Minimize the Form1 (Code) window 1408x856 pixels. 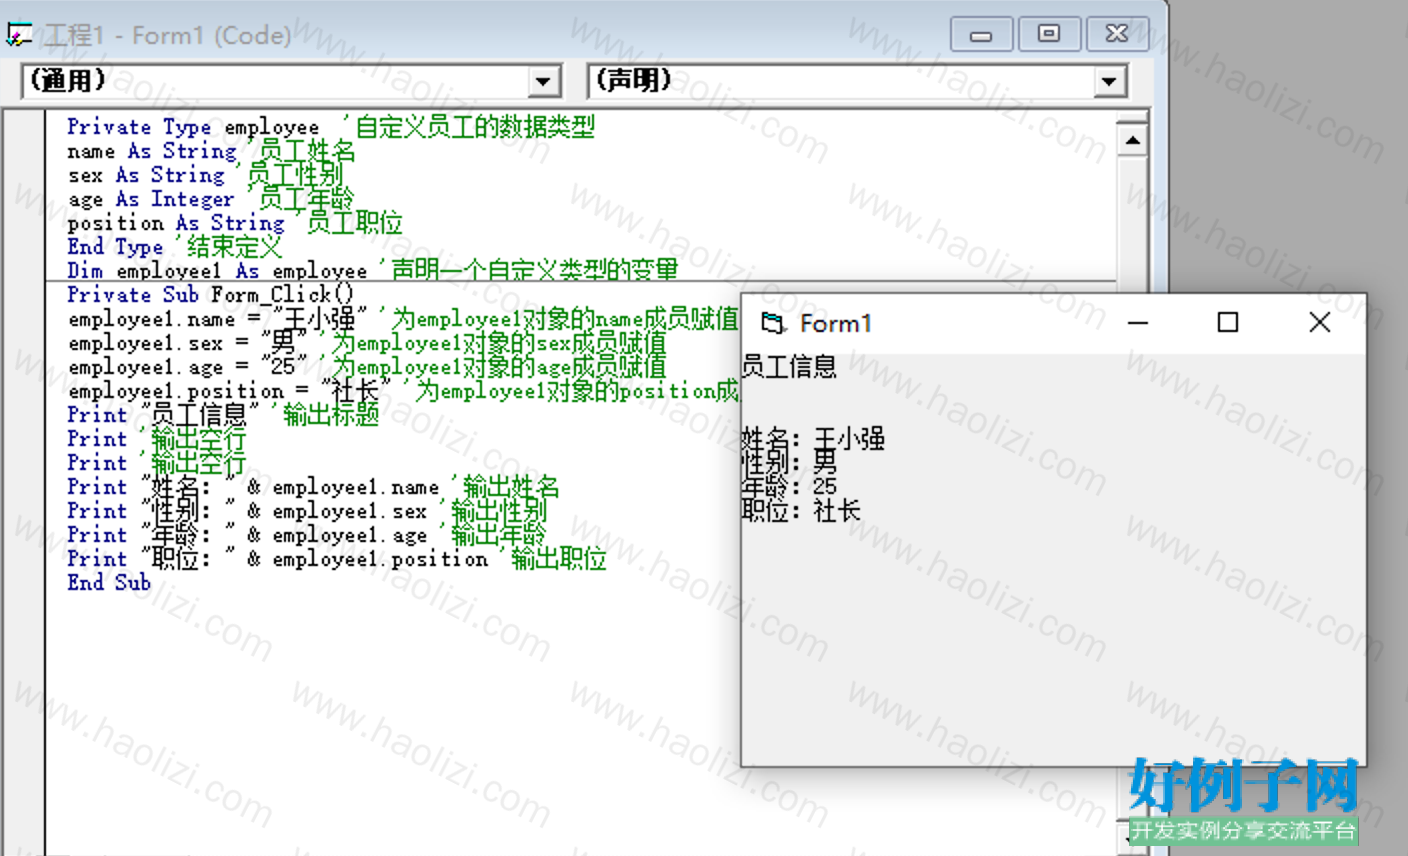coord(981,34)
